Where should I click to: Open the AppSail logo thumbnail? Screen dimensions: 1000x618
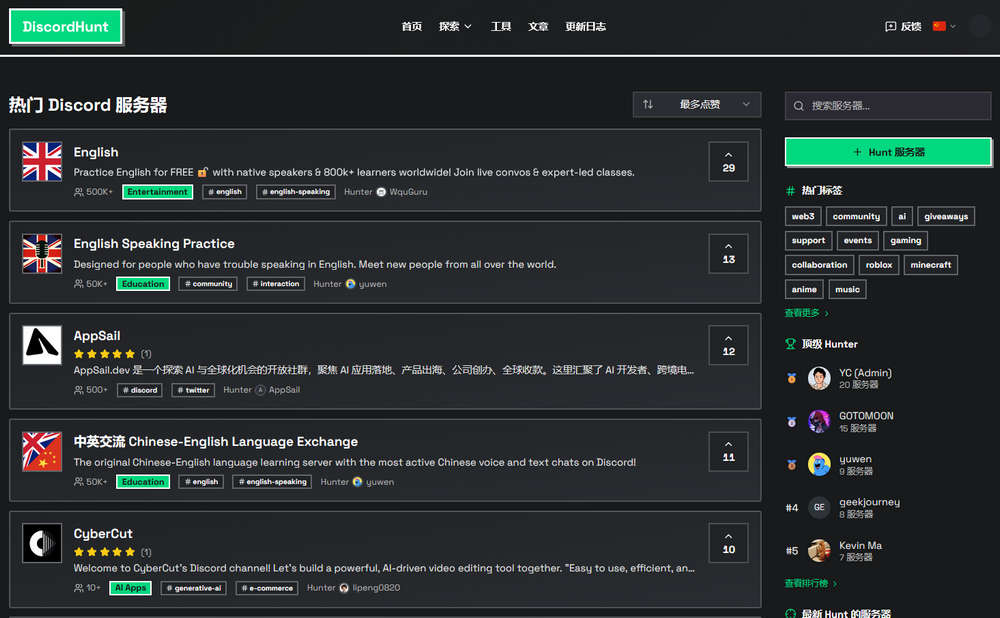pyautogui.click(x=42, y=345)
